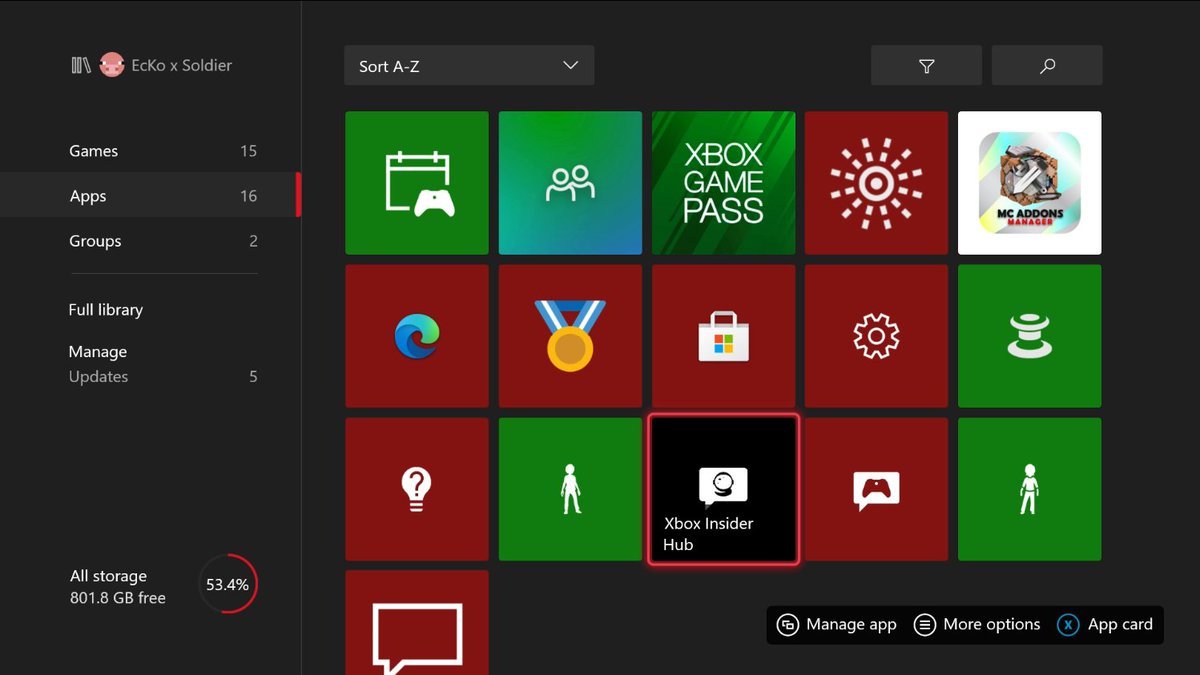The height and width of the screenshot is (675, 1200).
Task: Click the filter funnel button
Action: pos(926,66)
